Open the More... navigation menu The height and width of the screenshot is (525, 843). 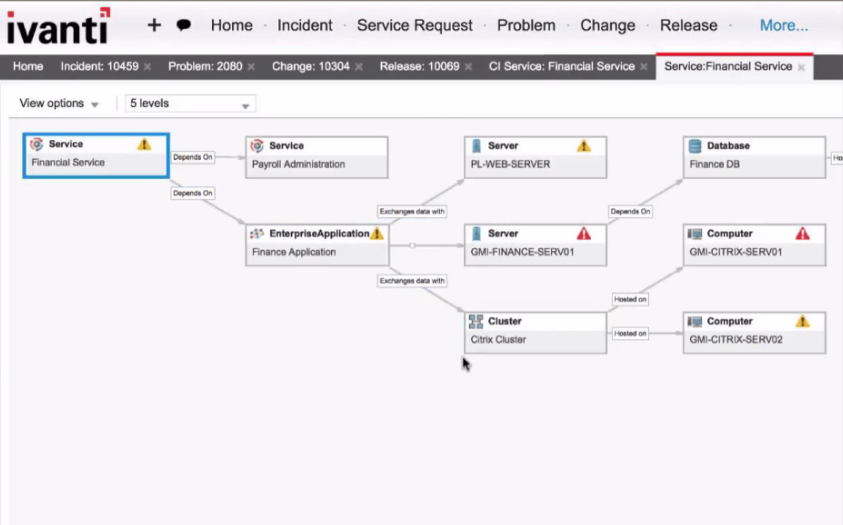tap(784, 26)
